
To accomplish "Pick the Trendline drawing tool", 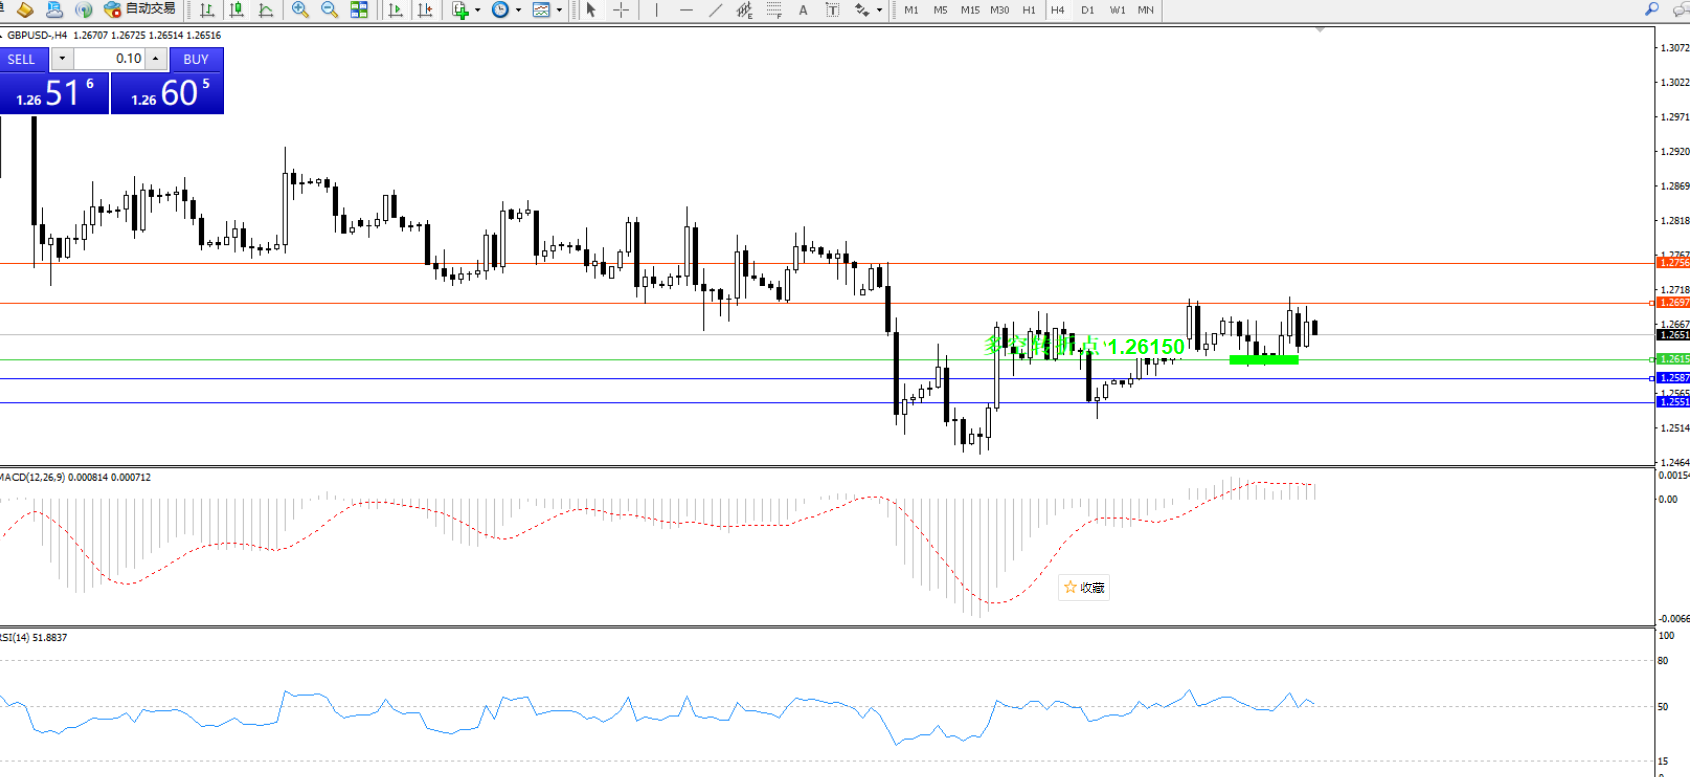I will [x=715, y=10].
